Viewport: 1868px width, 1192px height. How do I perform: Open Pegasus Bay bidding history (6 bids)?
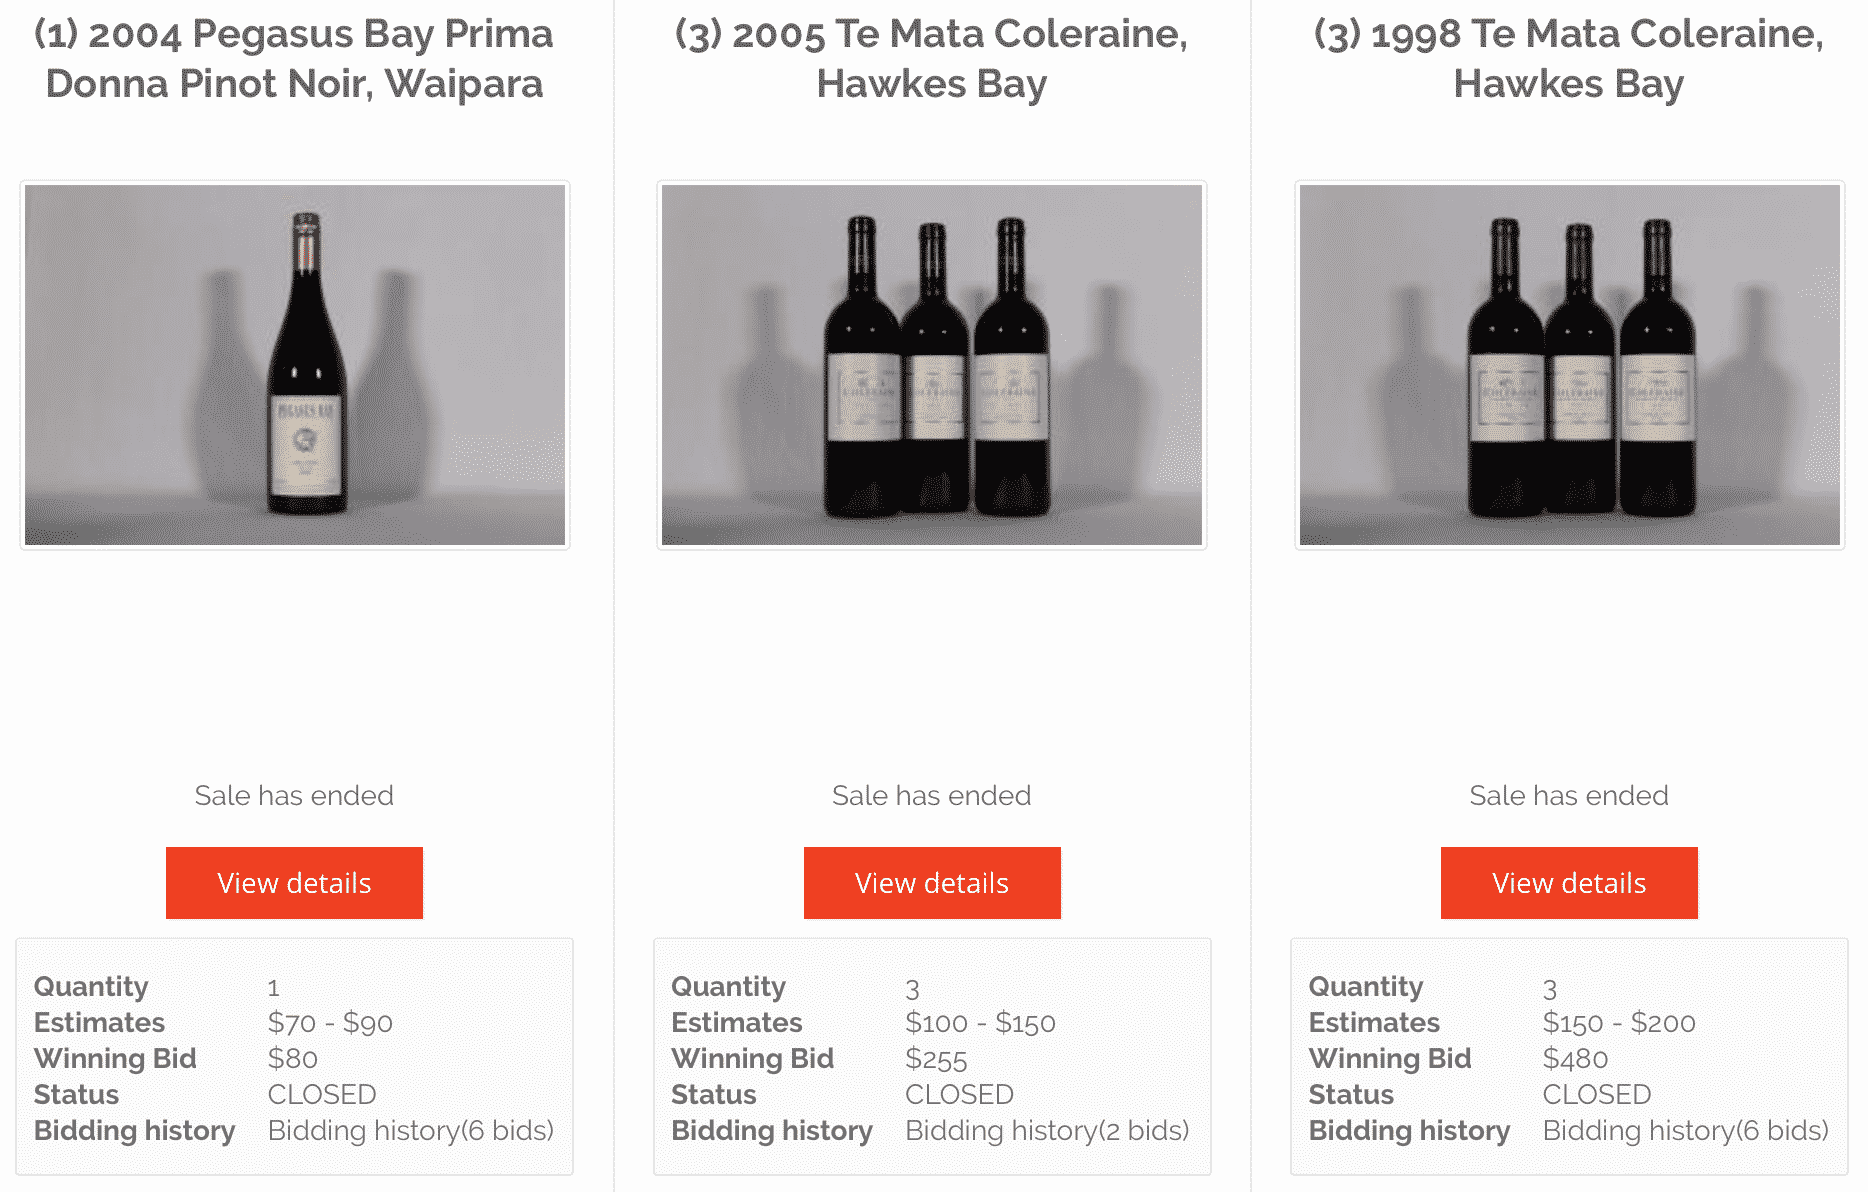[410, 1131]
